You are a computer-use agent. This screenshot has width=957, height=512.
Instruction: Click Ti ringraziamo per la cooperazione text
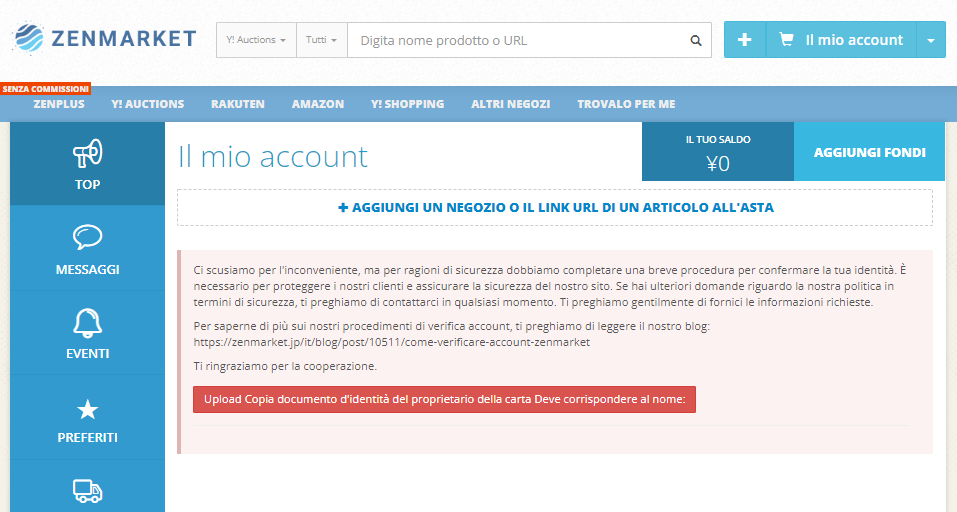285,367
